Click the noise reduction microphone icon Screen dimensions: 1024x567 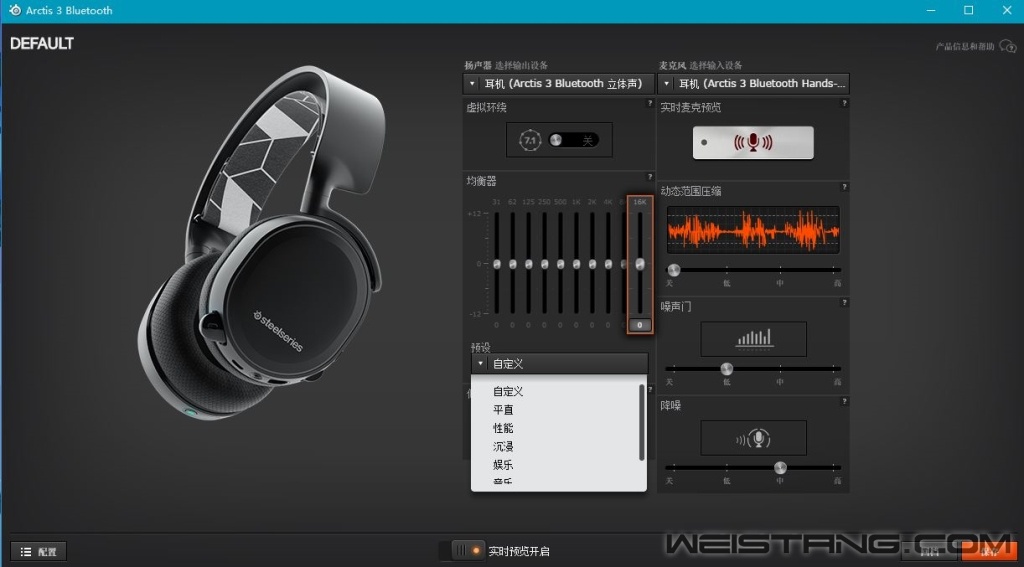click(x=754, y=438)
